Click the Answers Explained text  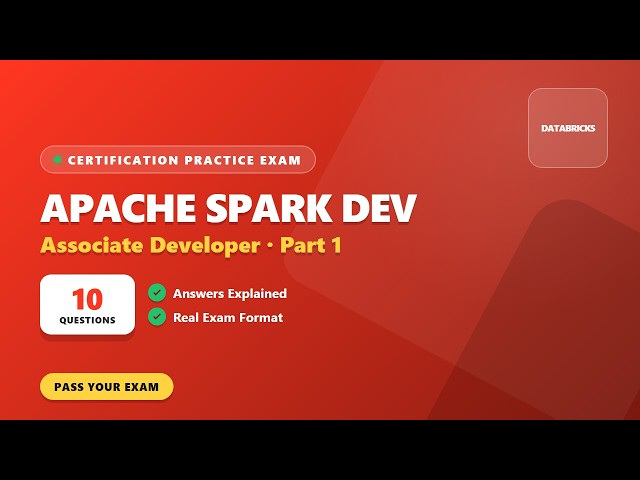tap(230, 293)
